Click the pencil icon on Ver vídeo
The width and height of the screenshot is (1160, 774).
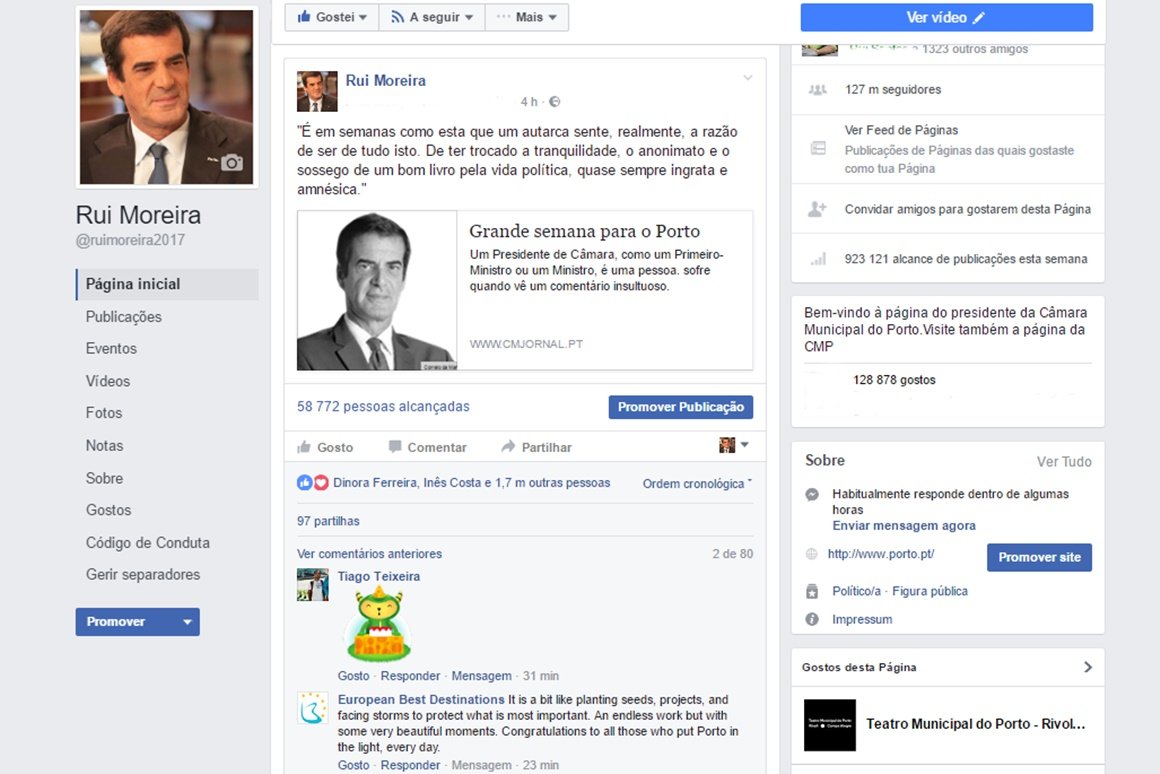tap(979, 18)
